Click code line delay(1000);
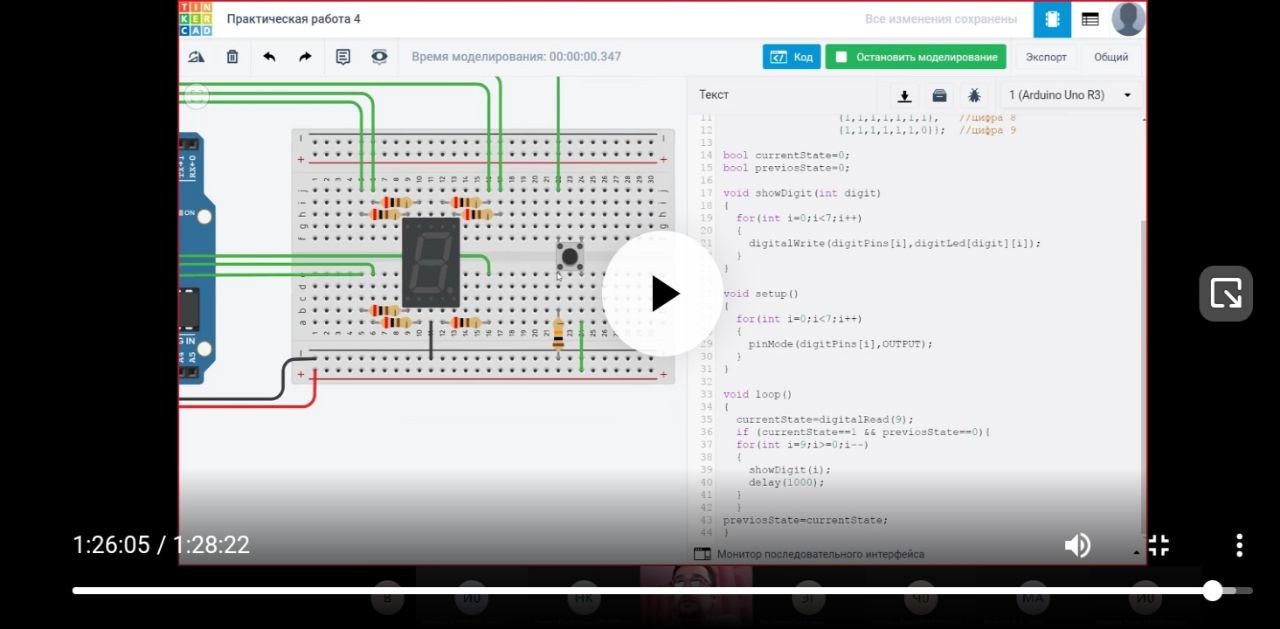 tap(787, 483)
